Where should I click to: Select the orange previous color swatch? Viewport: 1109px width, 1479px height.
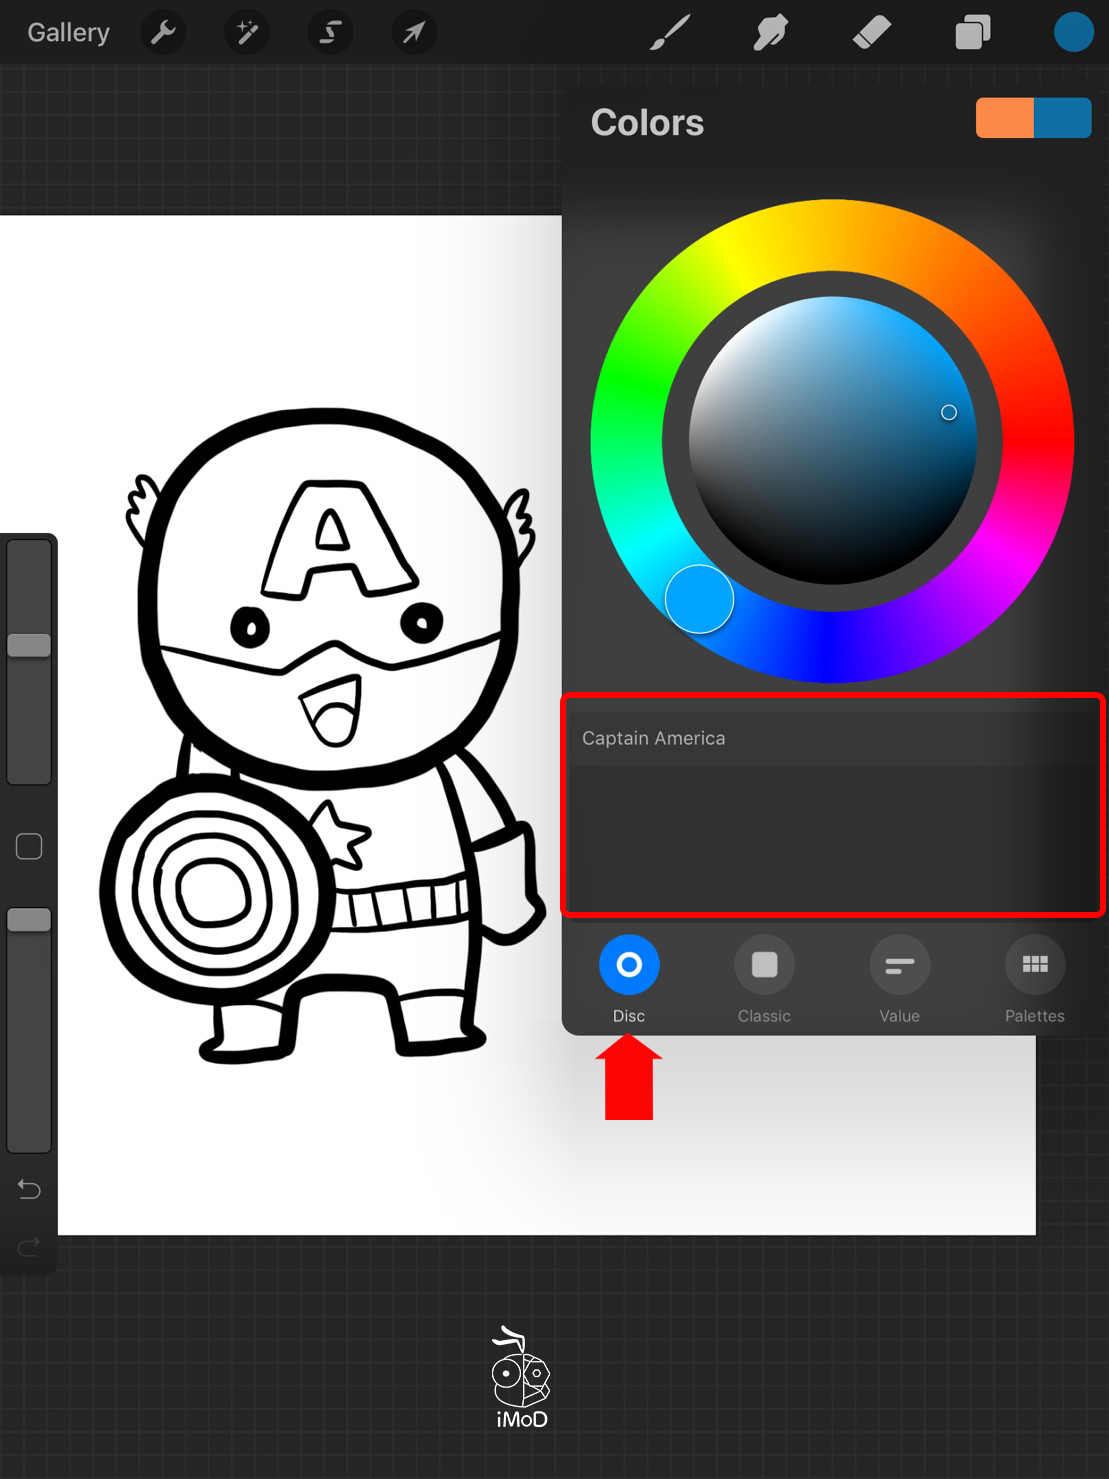pyautogui.click(x=1004, y=118)
